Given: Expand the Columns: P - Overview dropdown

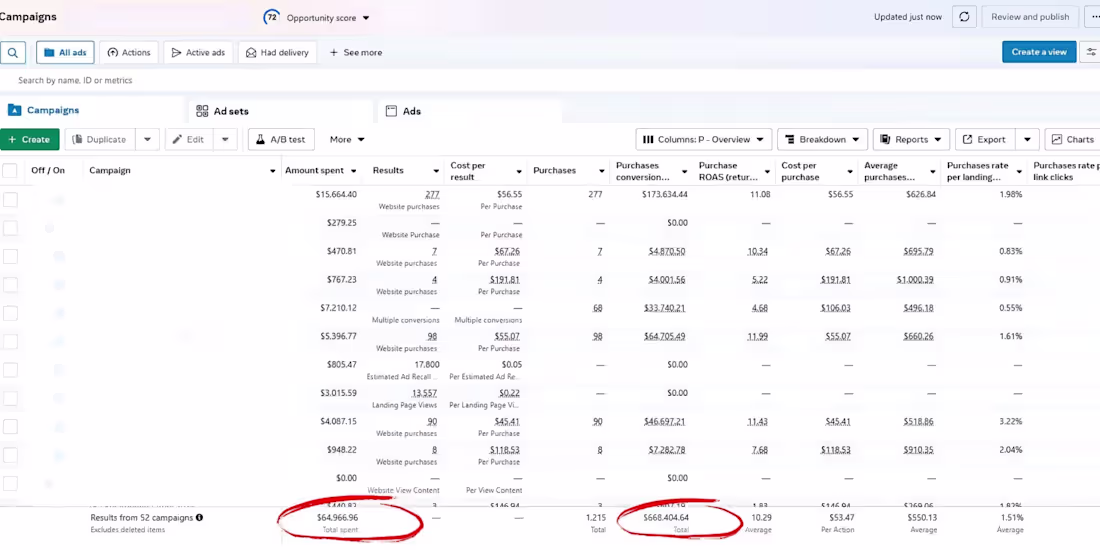Looking at the screenshot, I should (704, 140).
